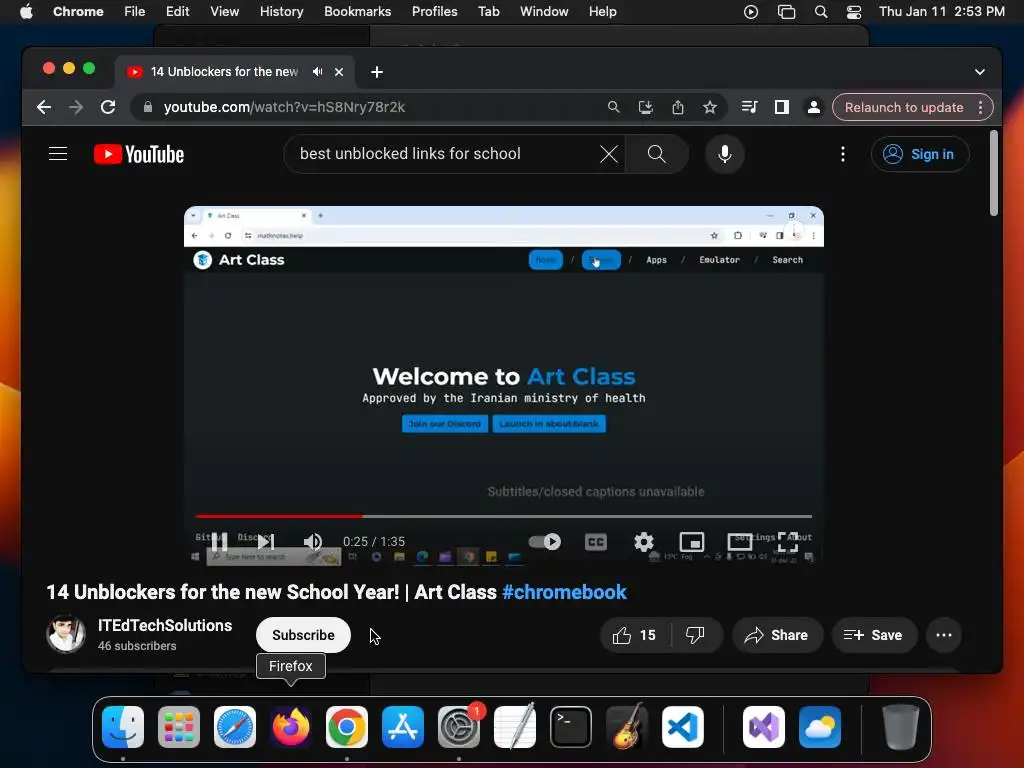Click Relaunch to update

904,107
